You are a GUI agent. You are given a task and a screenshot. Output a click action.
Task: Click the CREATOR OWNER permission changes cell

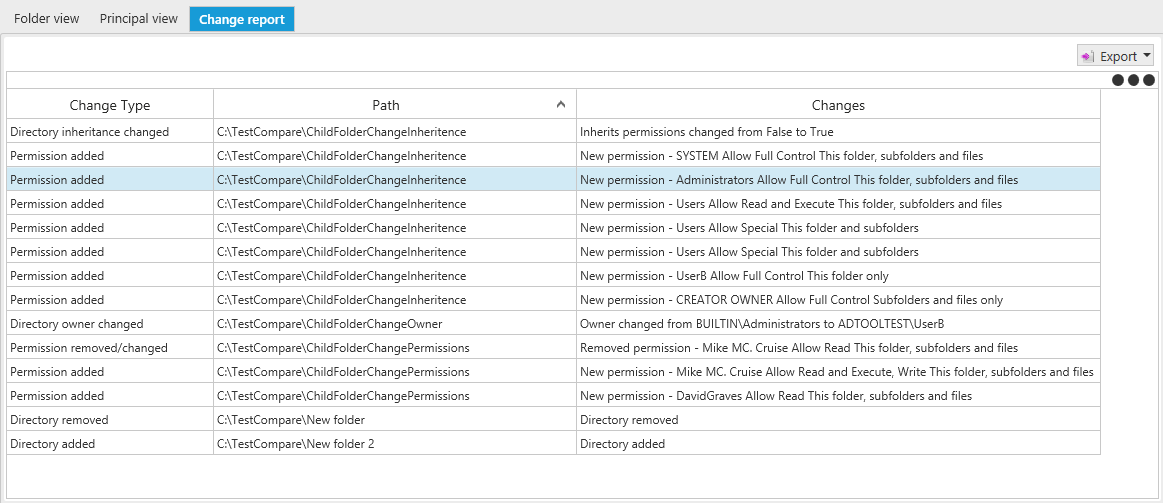[x=838, y=300]
